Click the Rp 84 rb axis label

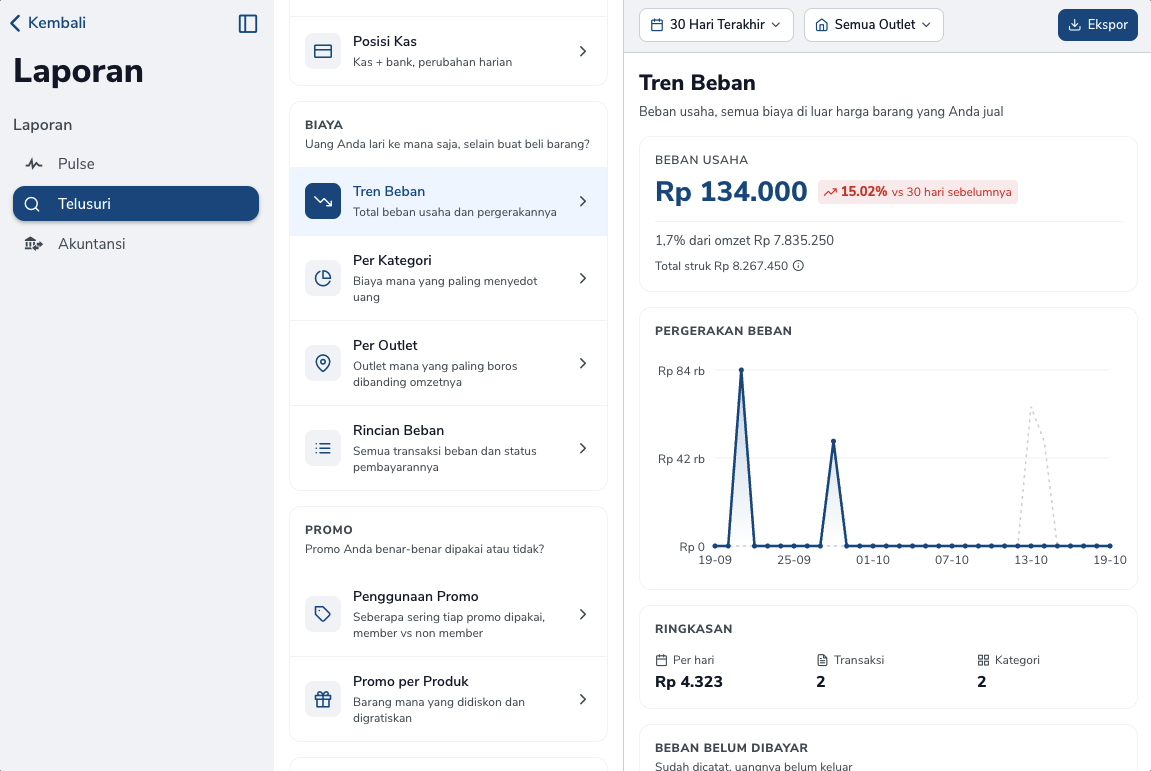681,371
